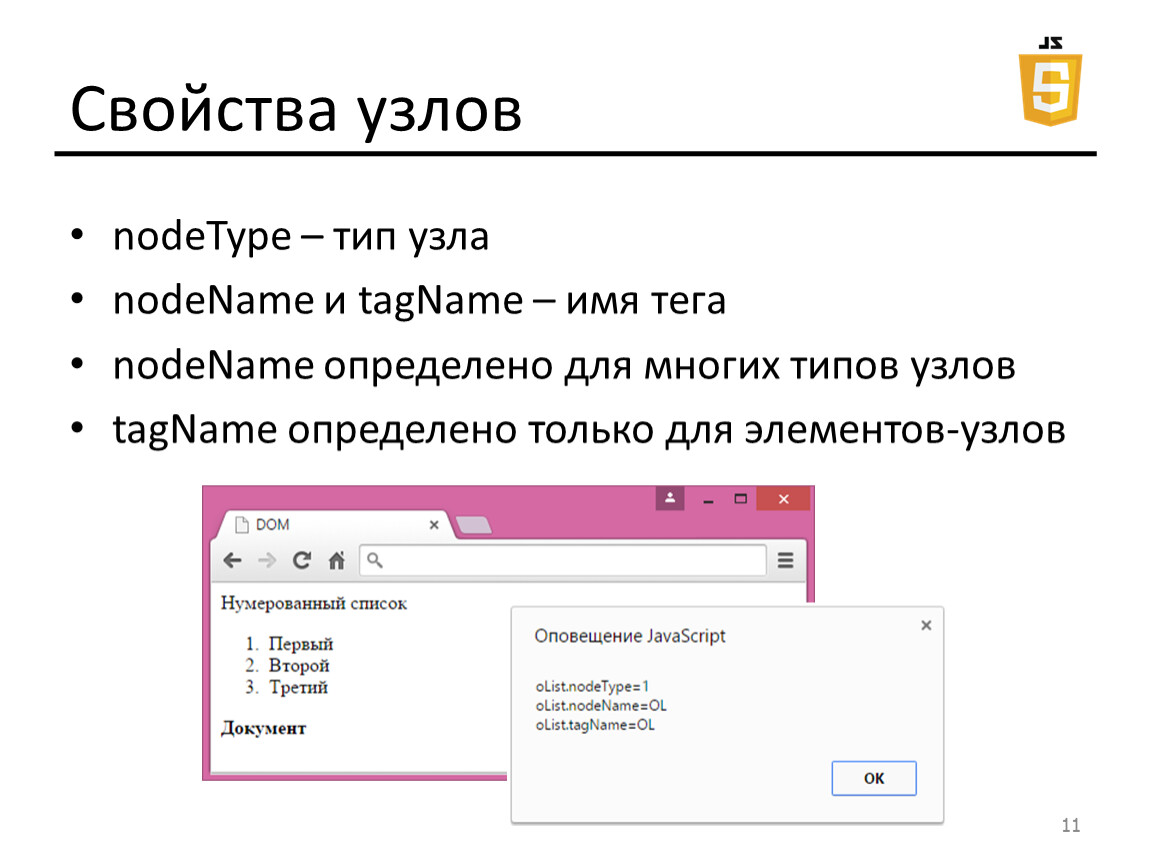Viewport: 1150px width, 864px height.
Task: Go to the browser home page
Action: pos(336,561)
